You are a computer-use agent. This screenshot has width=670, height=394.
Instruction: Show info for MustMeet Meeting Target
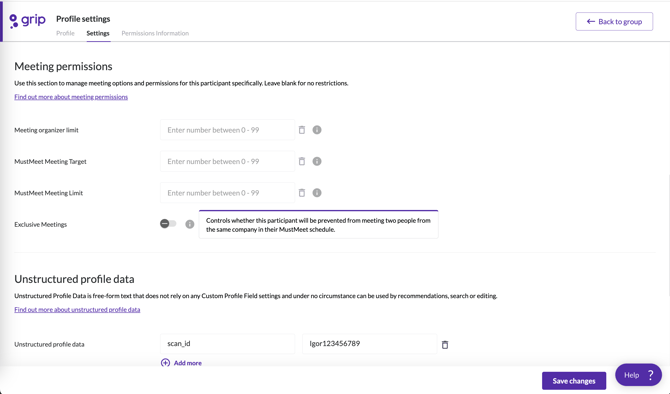[317, 161]
